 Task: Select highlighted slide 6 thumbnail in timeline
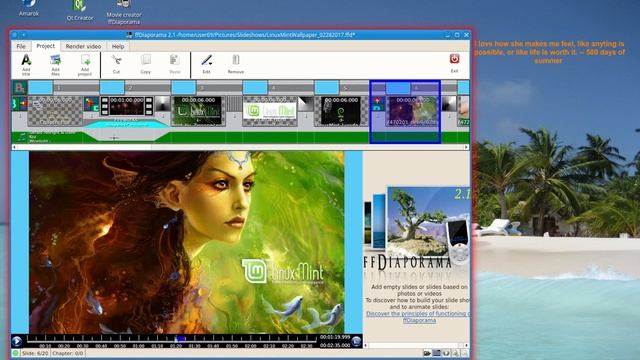tap(411, 111)
